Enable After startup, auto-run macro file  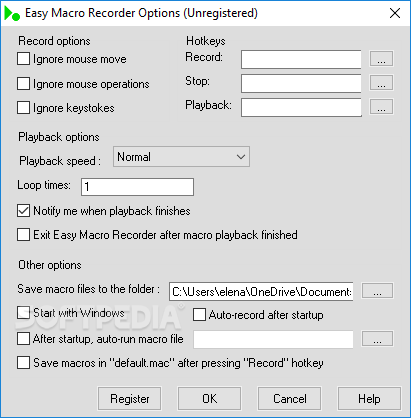tap(23, 339)
